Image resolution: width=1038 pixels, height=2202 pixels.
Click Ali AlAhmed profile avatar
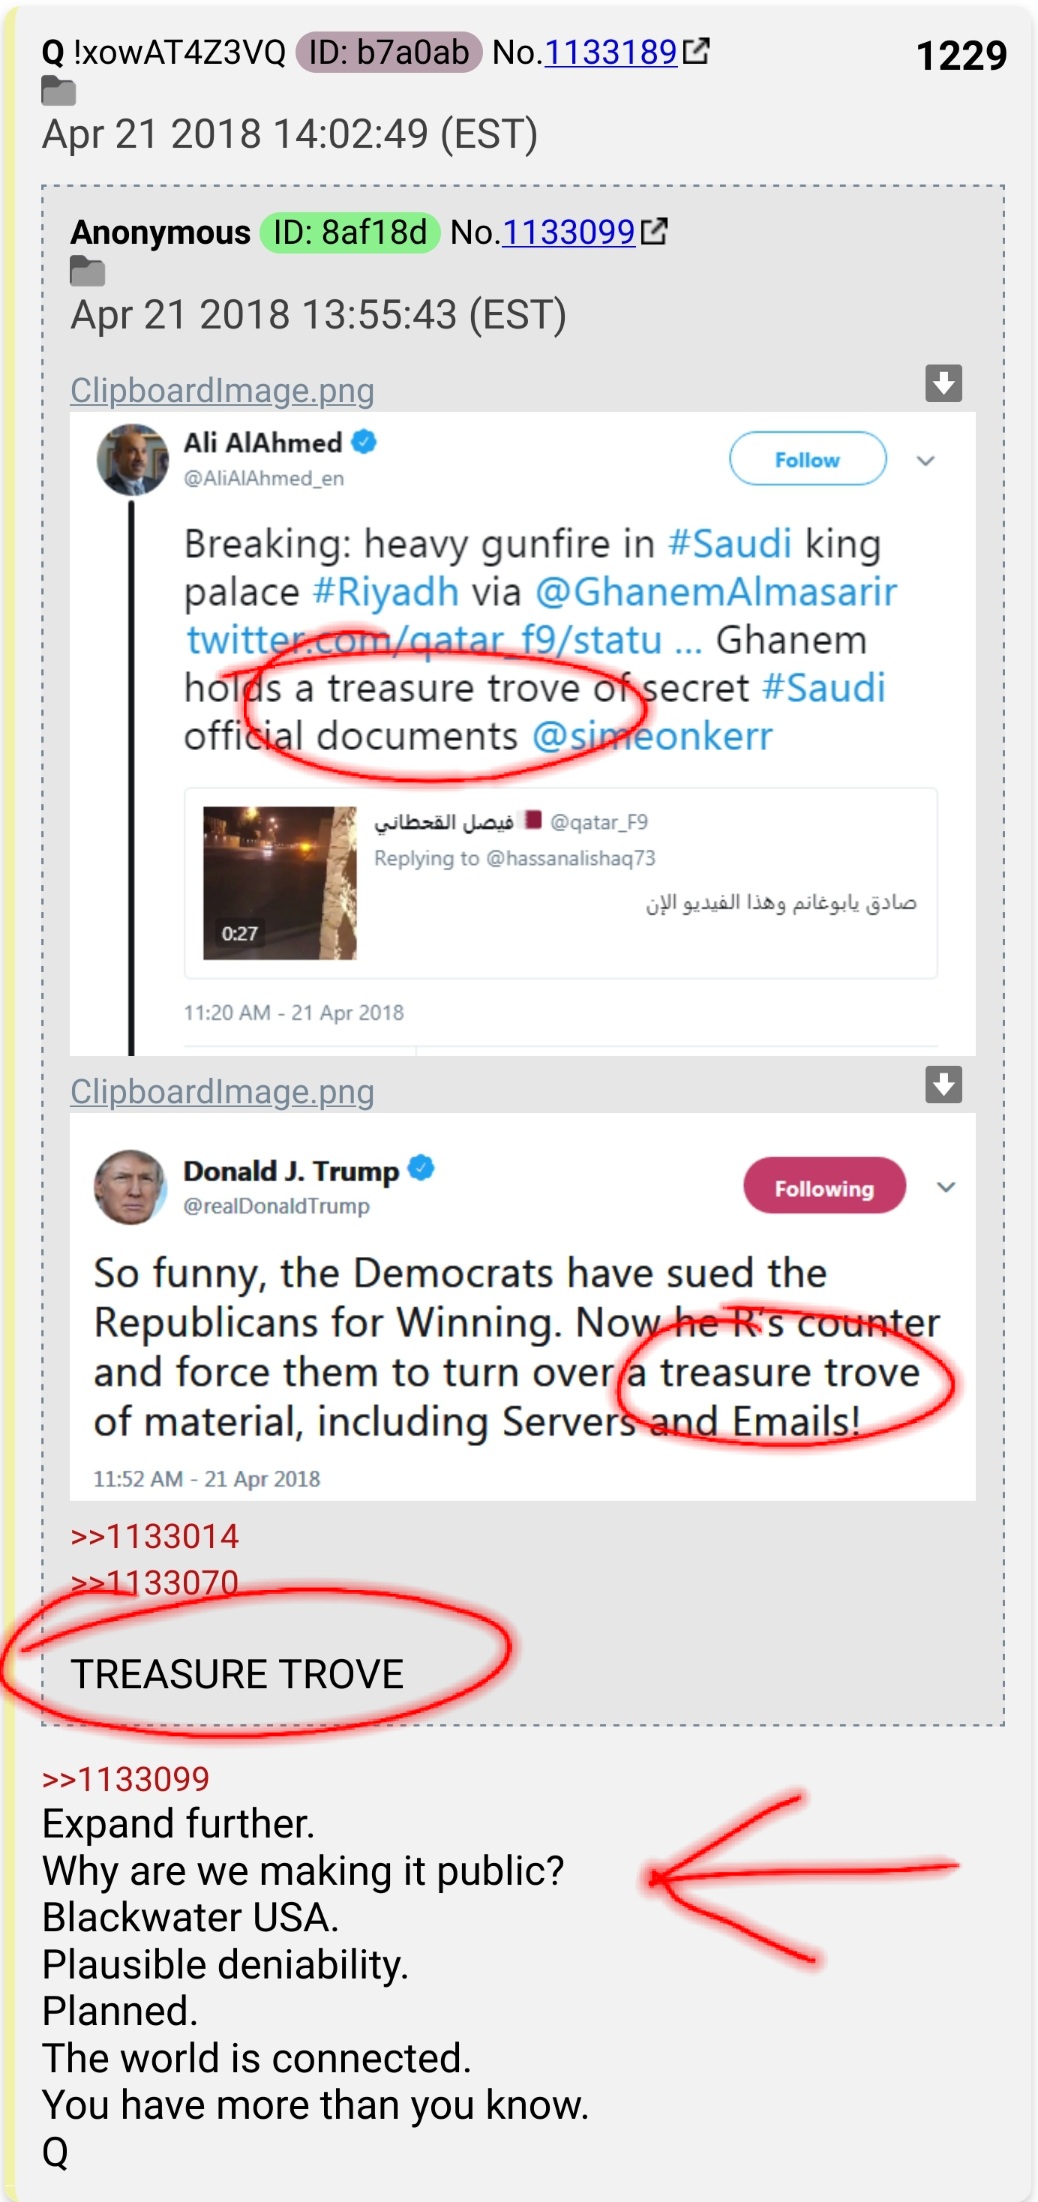(x=132, y=460)
